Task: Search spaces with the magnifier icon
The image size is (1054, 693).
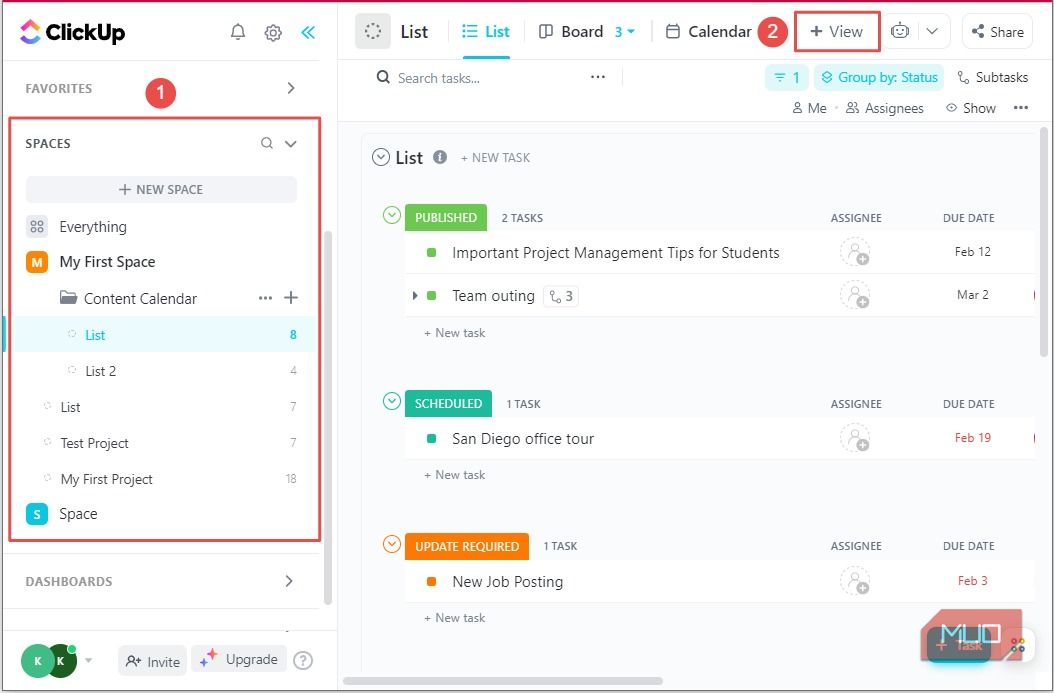Action: pos(267,143)
